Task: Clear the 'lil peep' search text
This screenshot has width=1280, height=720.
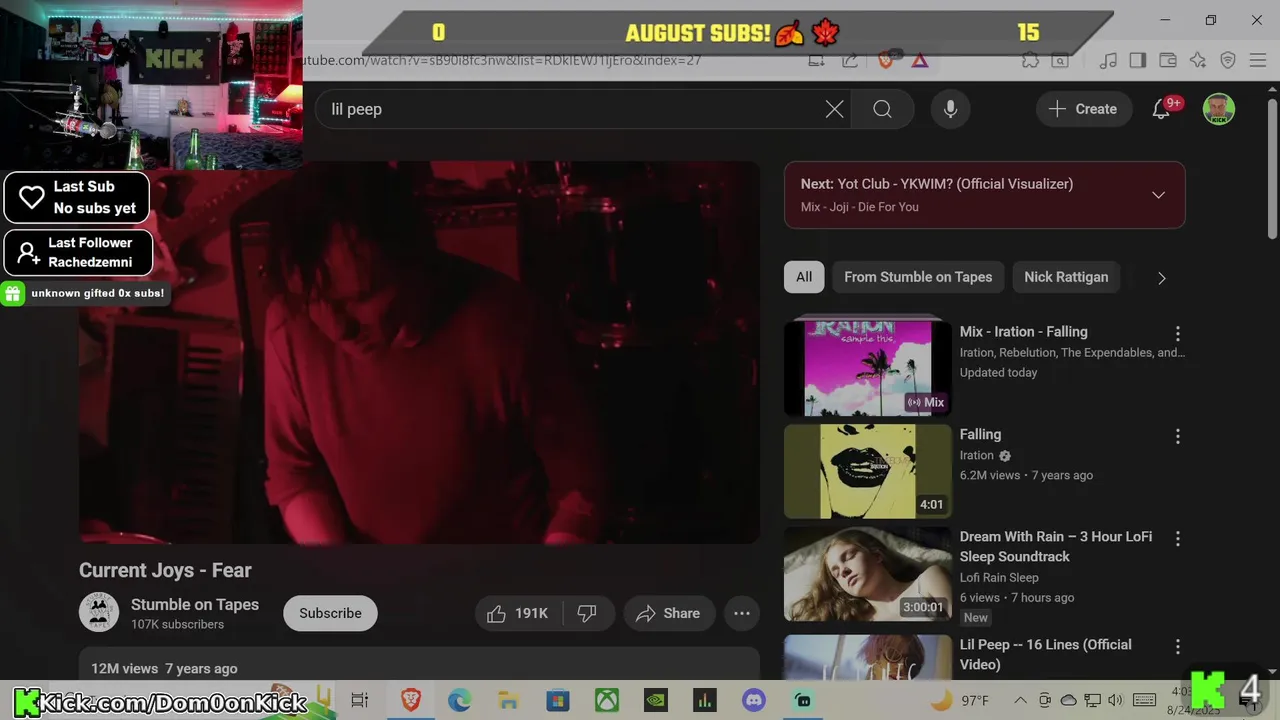Action: pos(834,109)
